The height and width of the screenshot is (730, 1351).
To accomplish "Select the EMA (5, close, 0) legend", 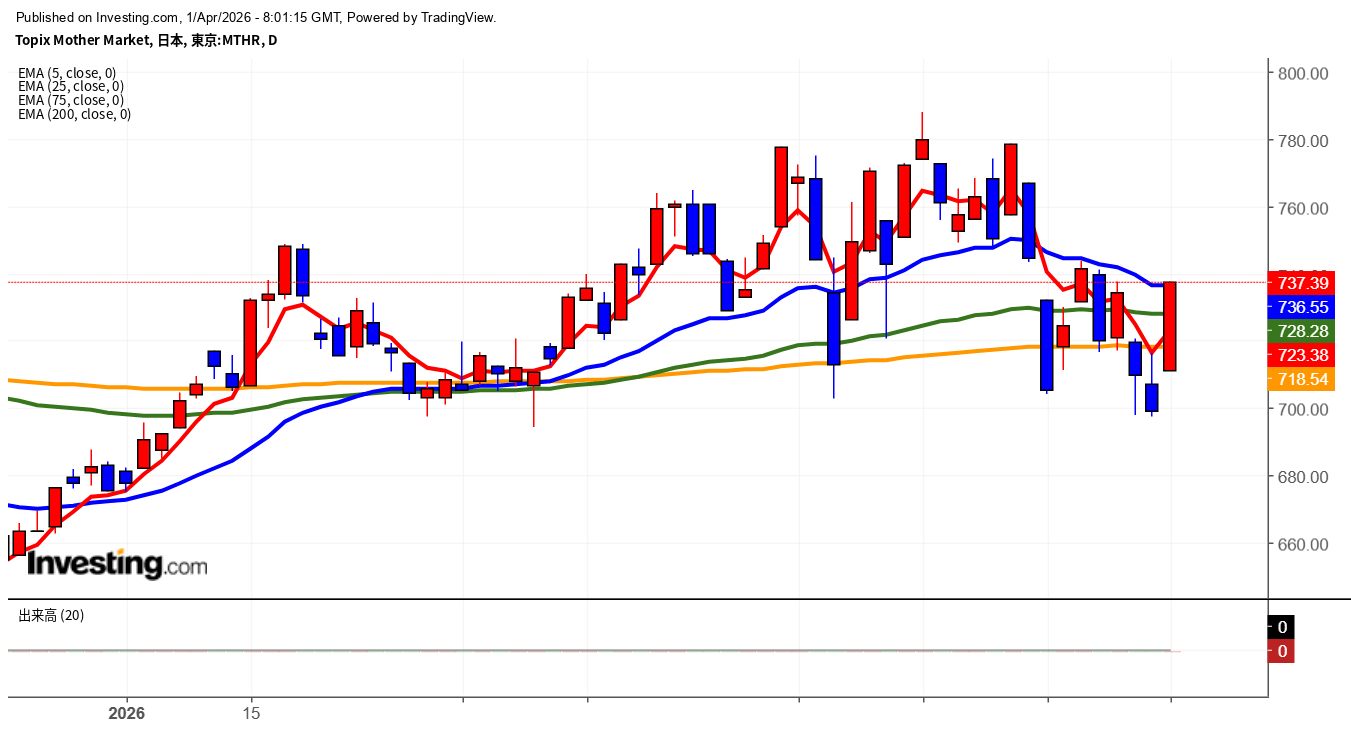I will 67,73.
